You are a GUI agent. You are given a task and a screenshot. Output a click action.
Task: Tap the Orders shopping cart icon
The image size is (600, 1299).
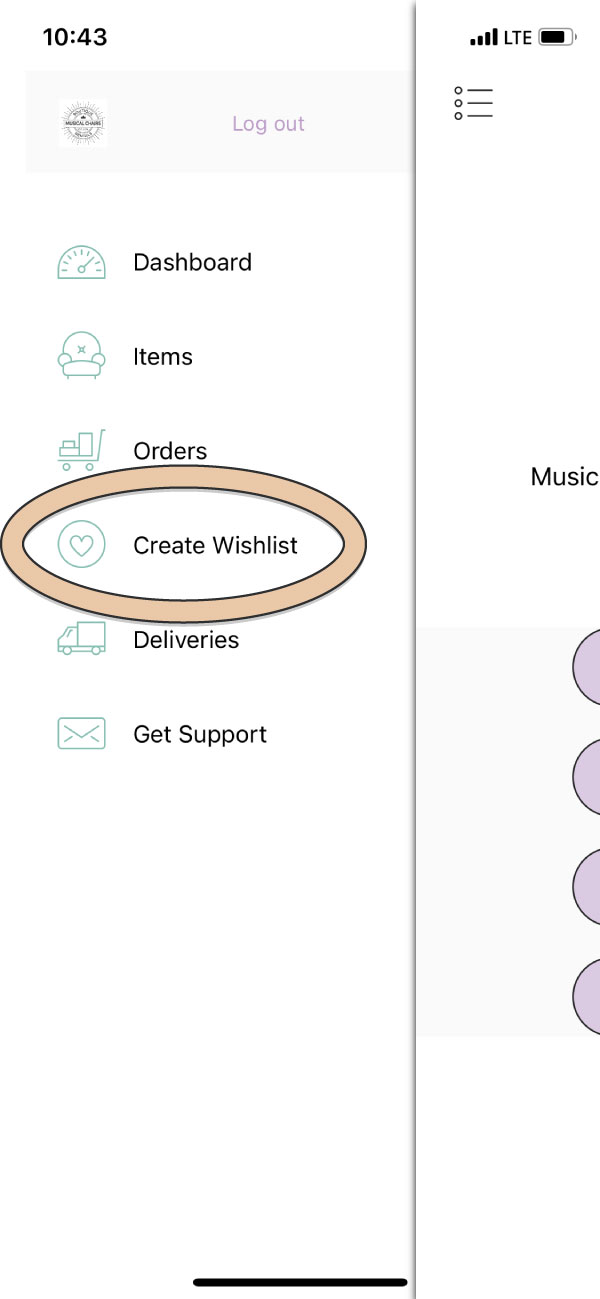pyautogui.click(x=81, y=450)
